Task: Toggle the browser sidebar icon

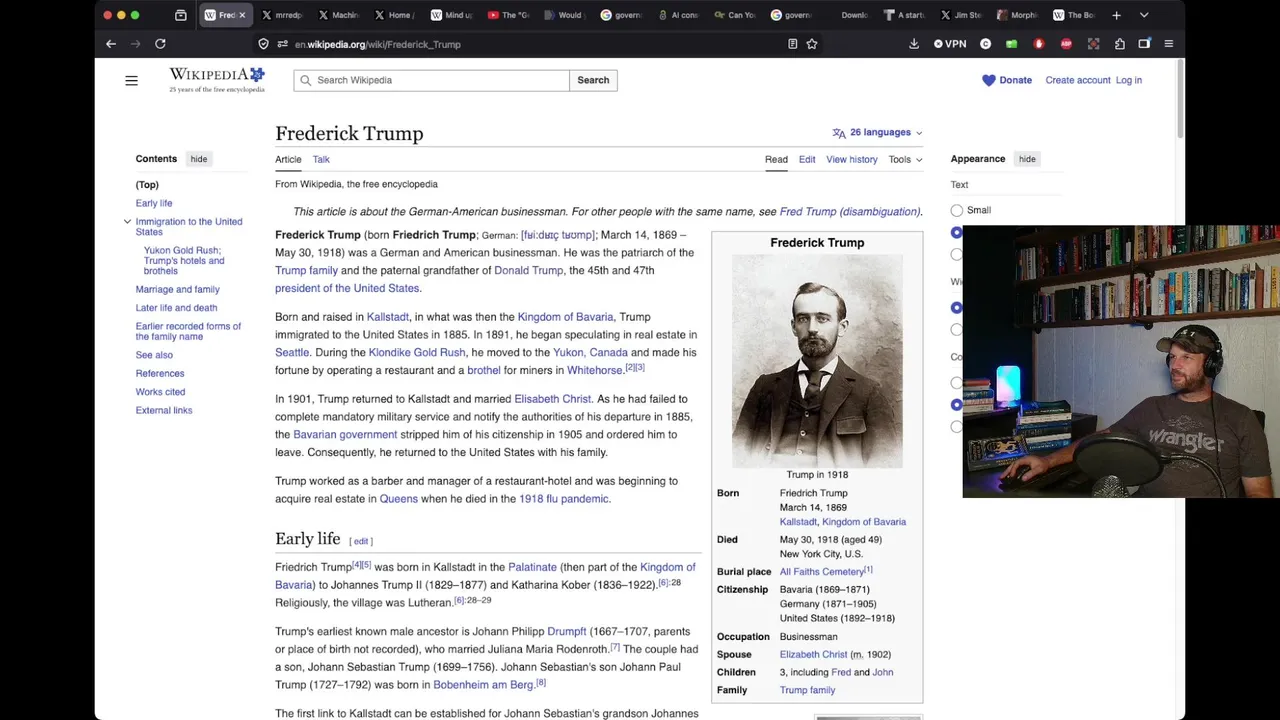Action: coord(1144,44)
